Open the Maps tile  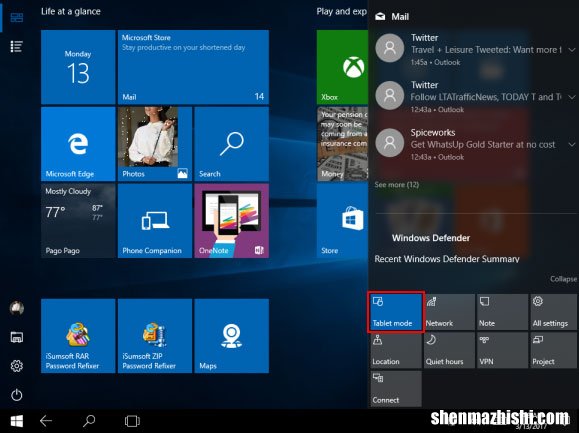[x=232, y=336]
